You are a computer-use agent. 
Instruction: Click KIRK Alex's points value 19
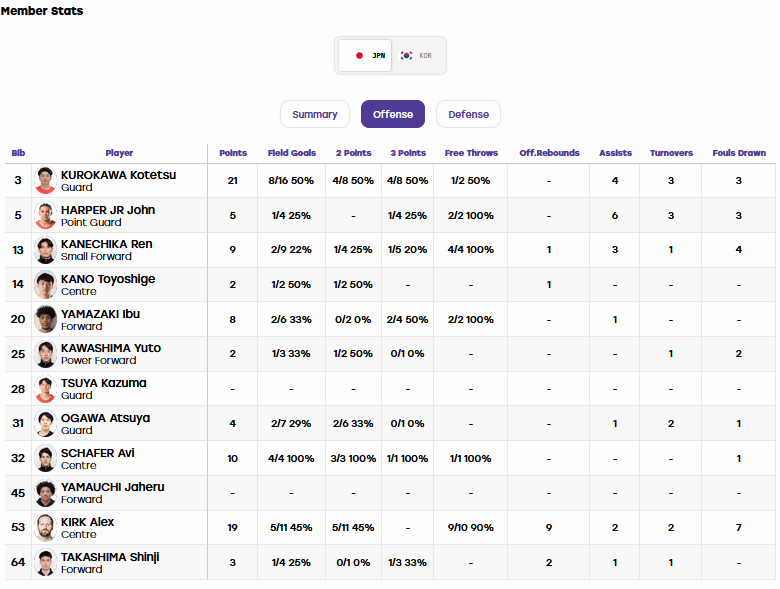tap(232, 527)
